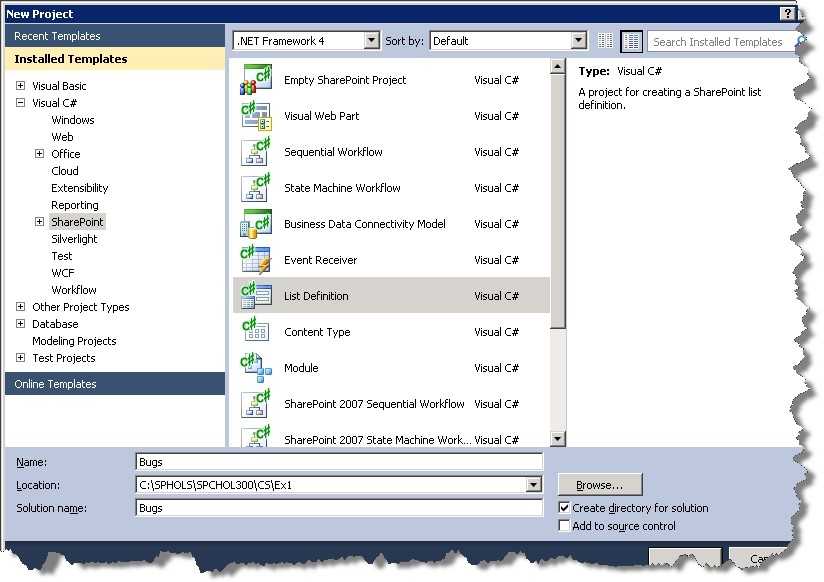
Task: Click the template list scroll up arrow
Action: [557, 66]
